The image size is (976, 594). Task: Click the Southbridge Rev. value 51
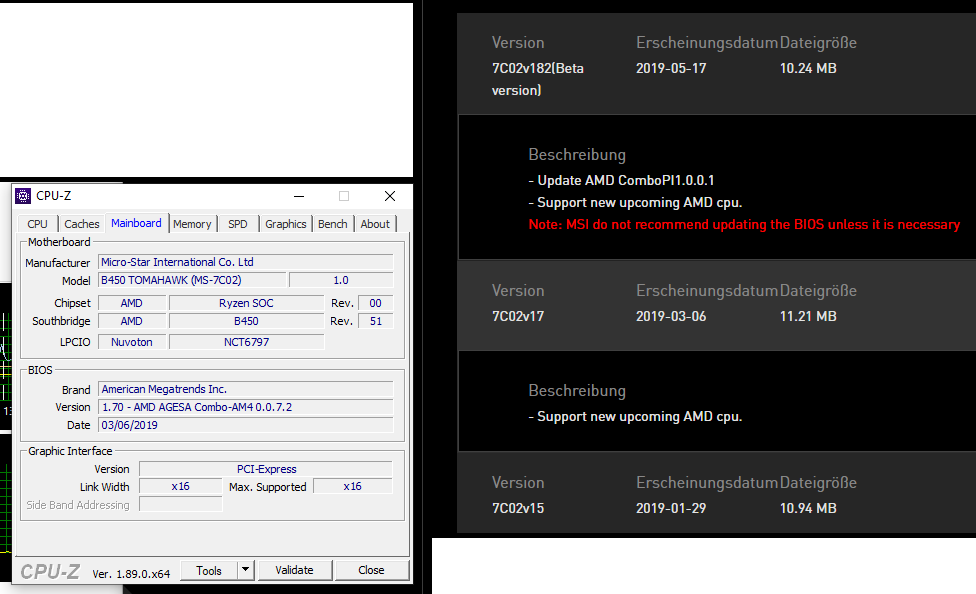(x=375, y=321)
